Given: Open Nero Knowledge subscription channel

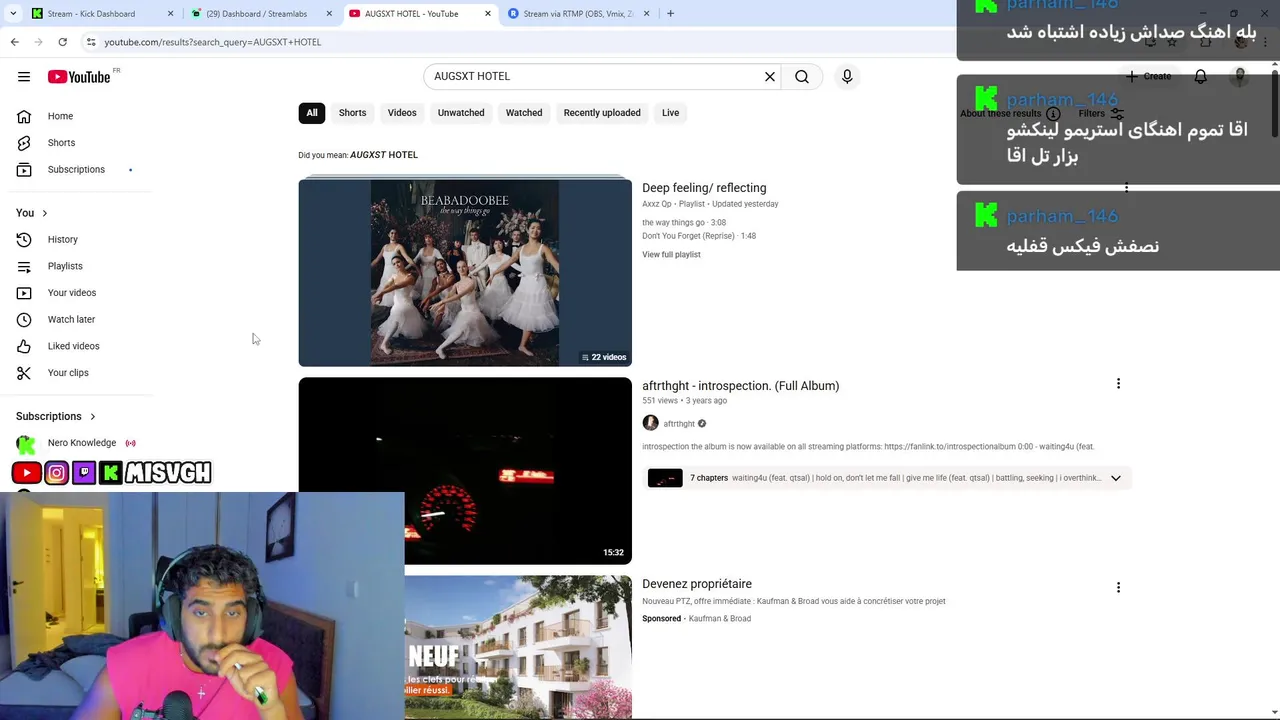Looking at the screenshot, I should [x=81, y=443].
